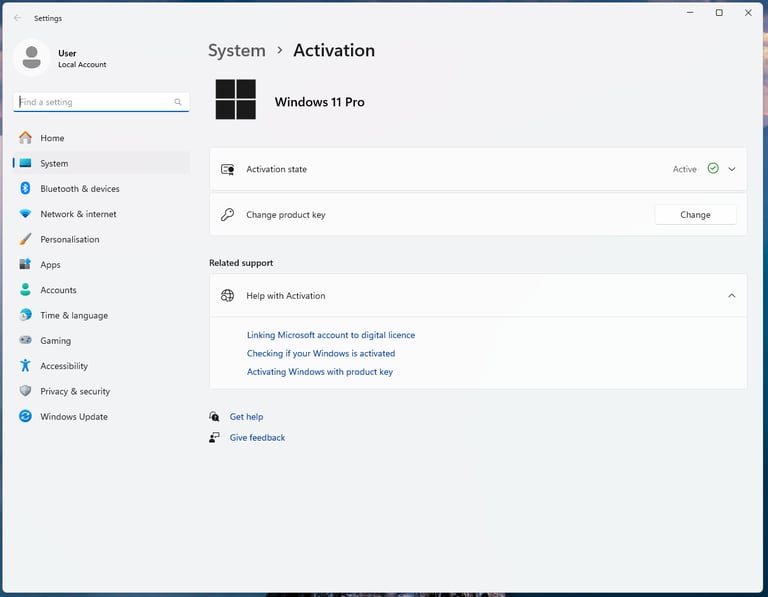The width and height of the screenshot is (768, 597).
Task: Click the Personalisation paintbrush icon
Action: (x=25, y=239)
